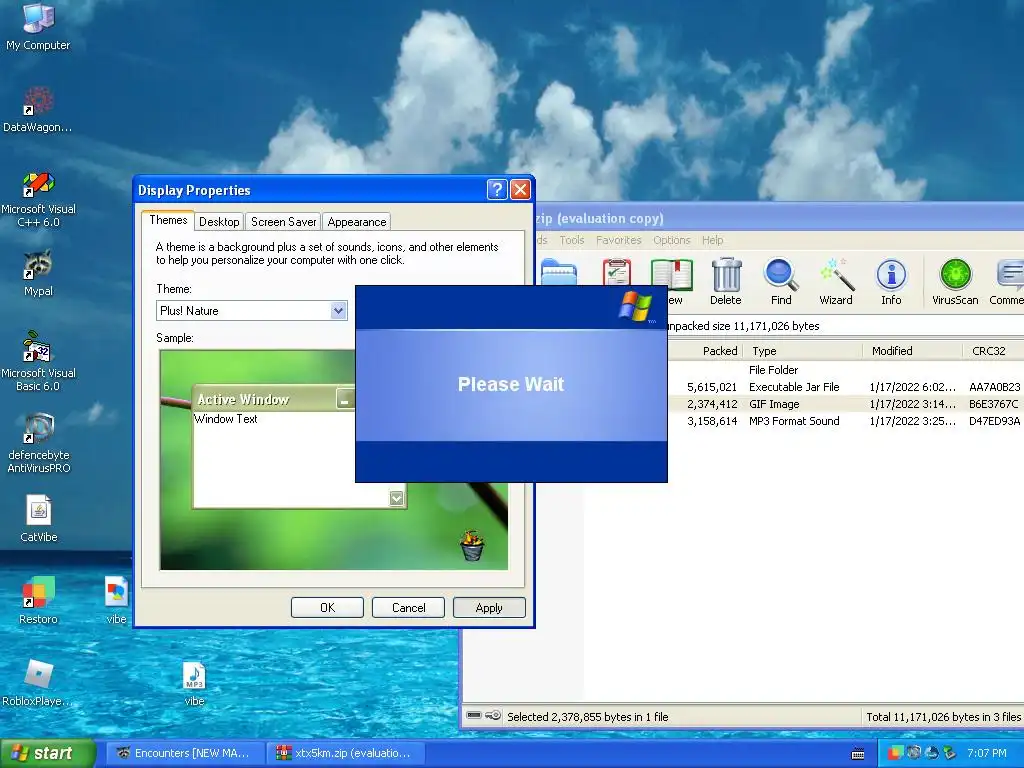The image size is (1024, 768).
Task: Expand the Theme dropdown list
Action: 338,311
